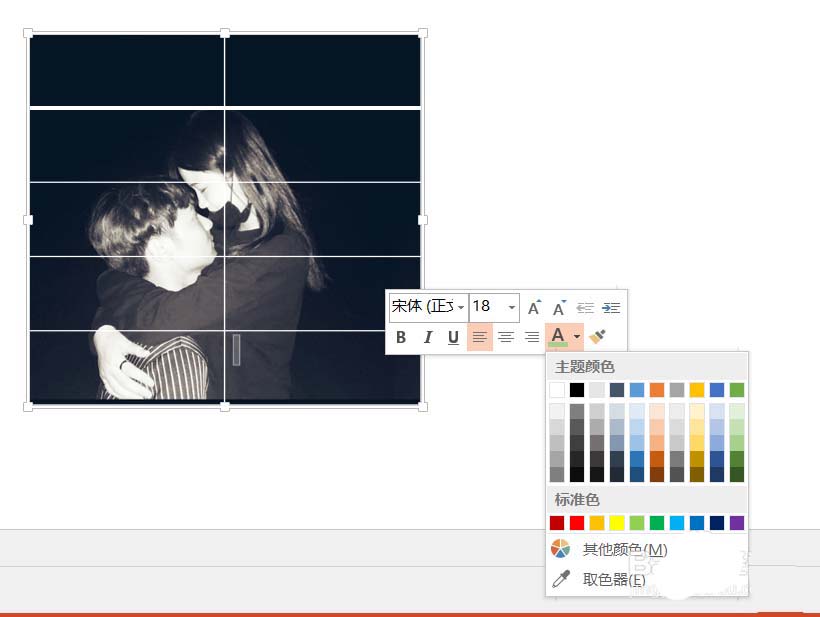Decrease list indent level icon

click(585, 307)
